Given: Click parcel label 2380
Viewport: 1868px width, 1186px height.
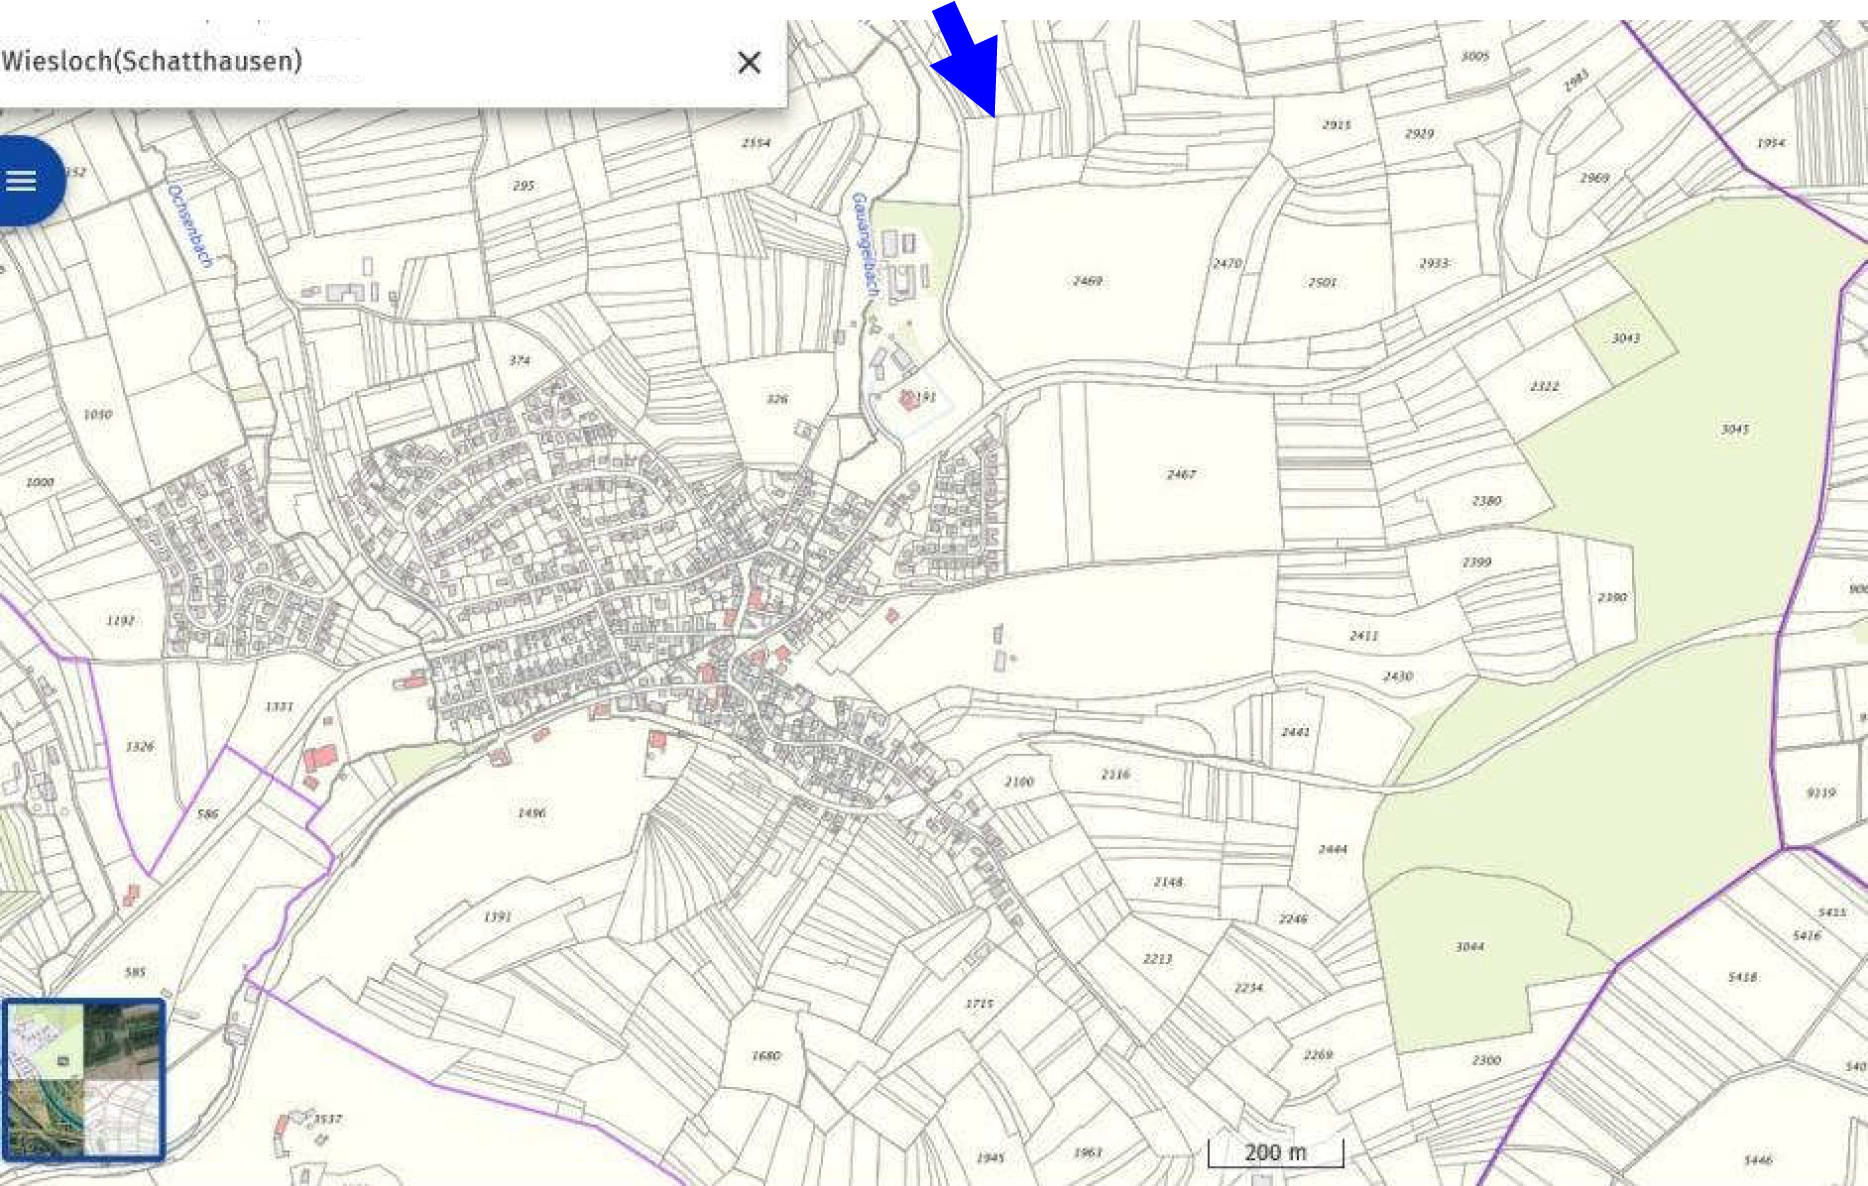Looking at the screenshot, I should [x=1486, y=500].
